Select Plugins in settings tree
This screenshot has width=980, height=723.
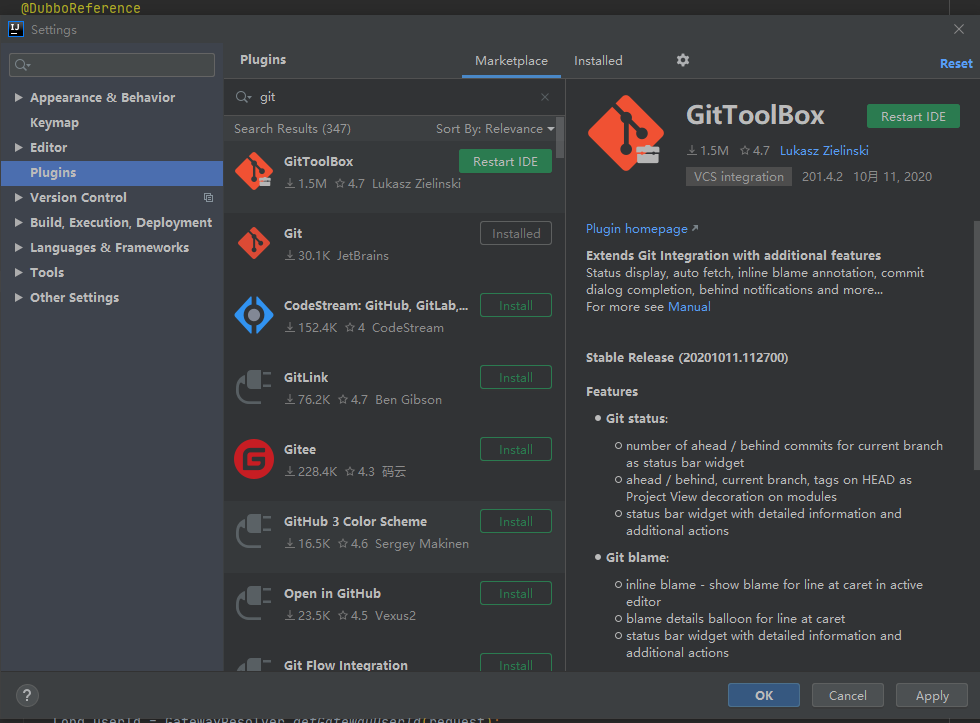112,172
